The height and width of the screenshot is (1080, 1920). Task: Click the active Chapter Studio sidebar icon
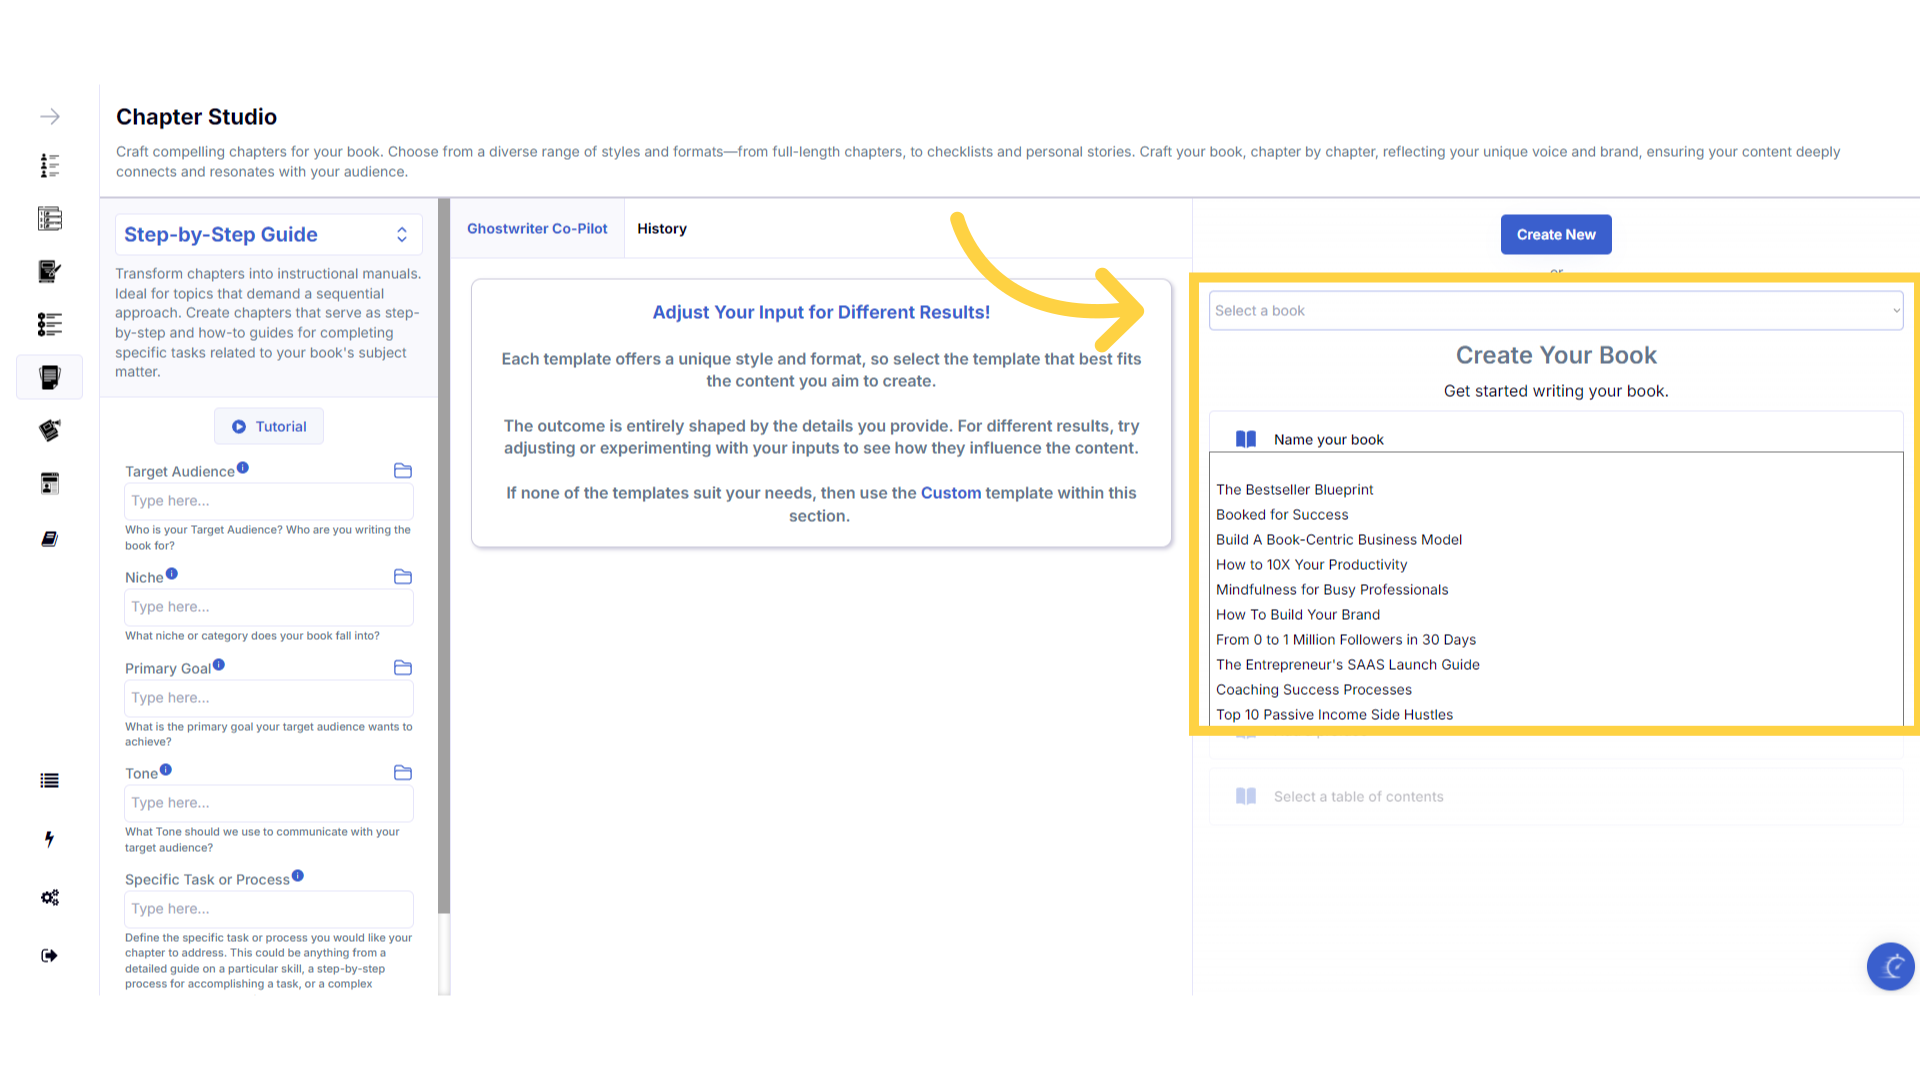(50, 377)
